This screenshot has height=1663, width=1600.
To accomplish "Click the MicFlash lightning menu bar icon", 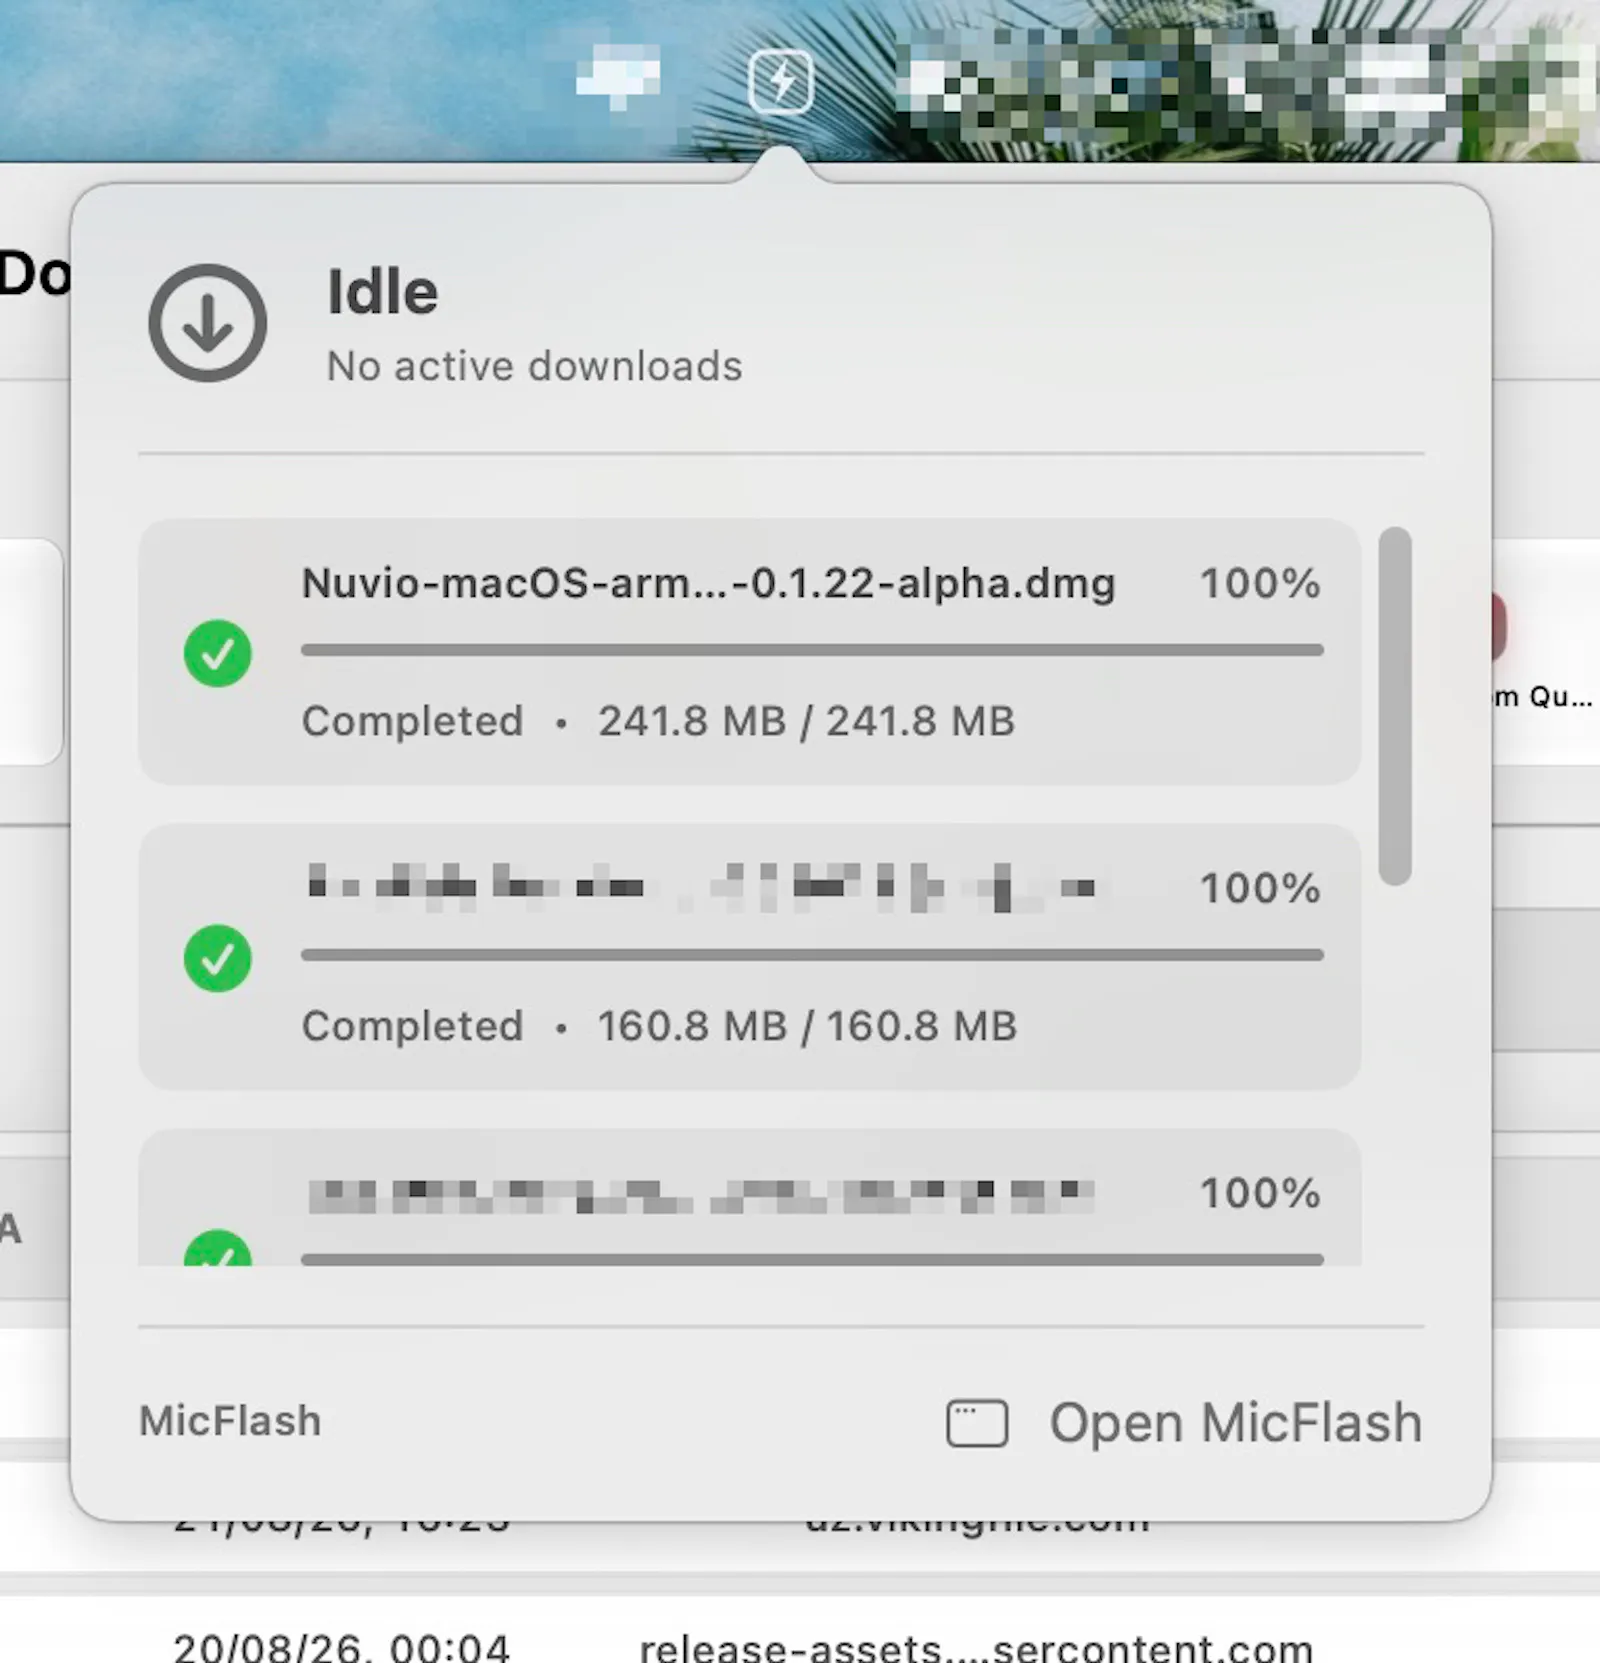I will pyautogui.click(x=781, y=81).
